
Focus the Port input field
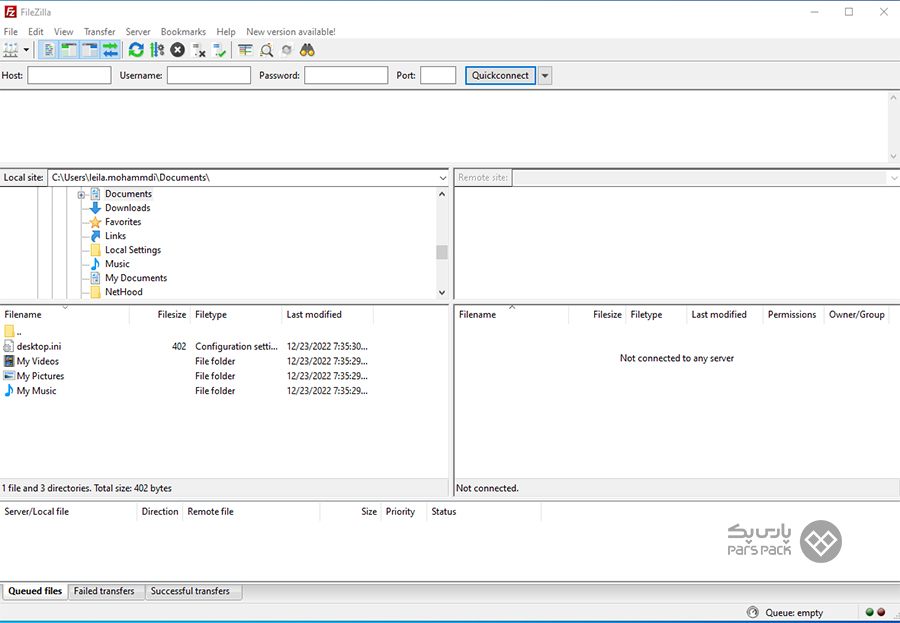coord(438,75)
